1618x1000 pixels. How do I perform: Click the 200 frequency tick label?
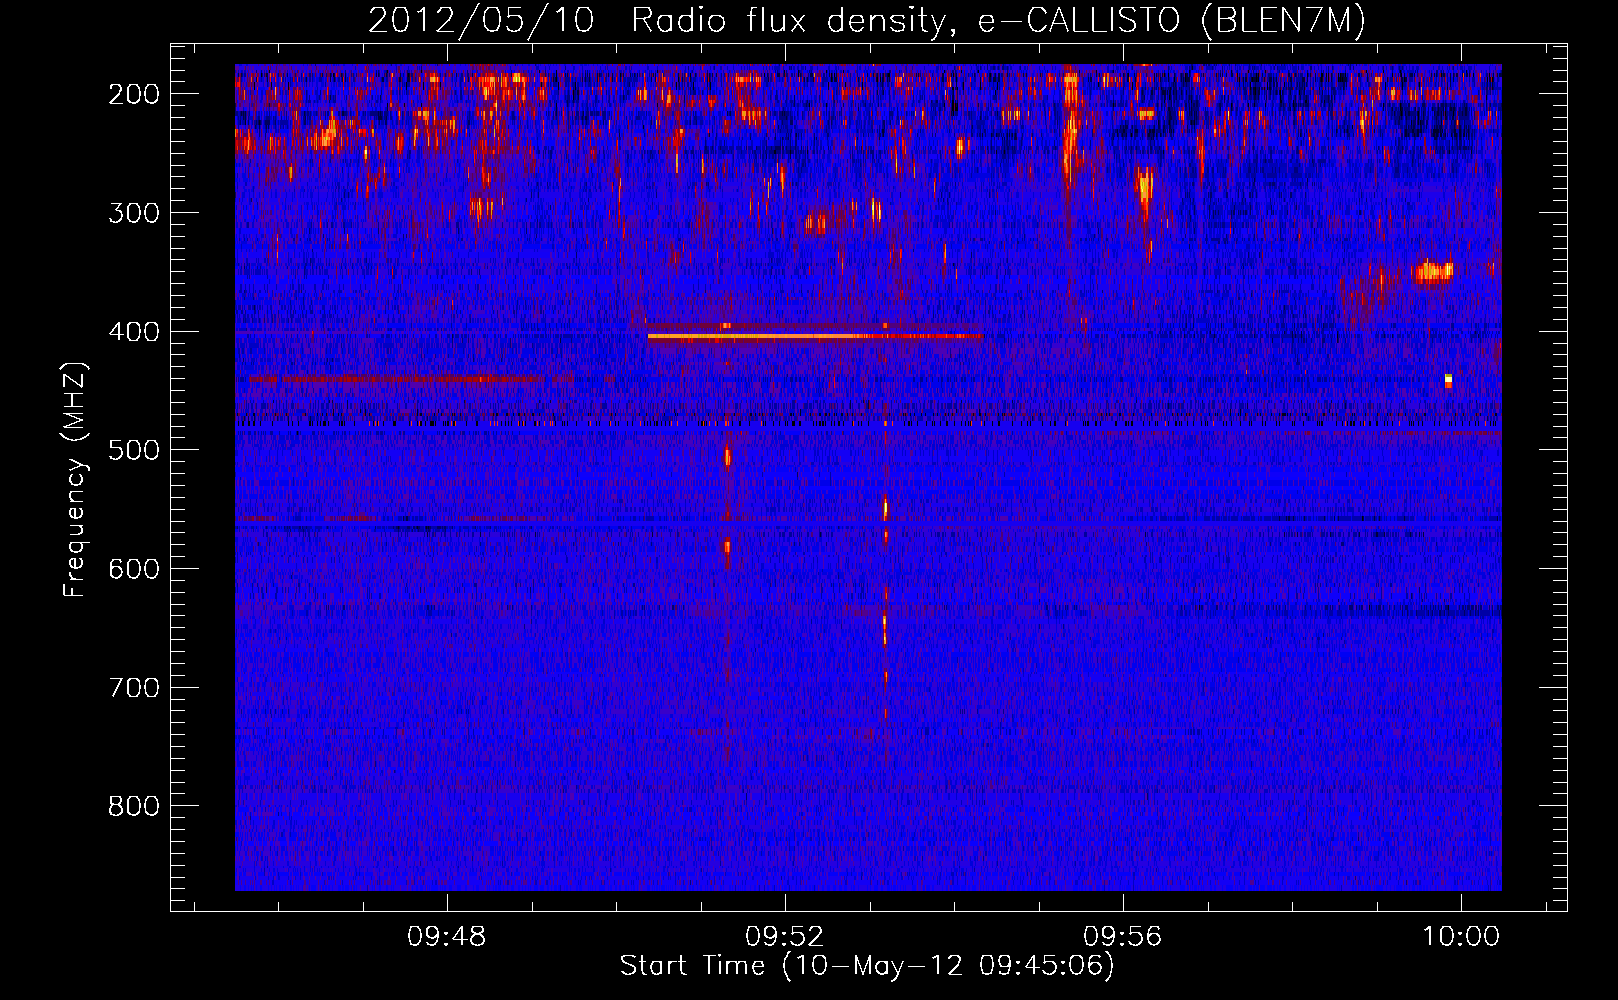(134, 94)
